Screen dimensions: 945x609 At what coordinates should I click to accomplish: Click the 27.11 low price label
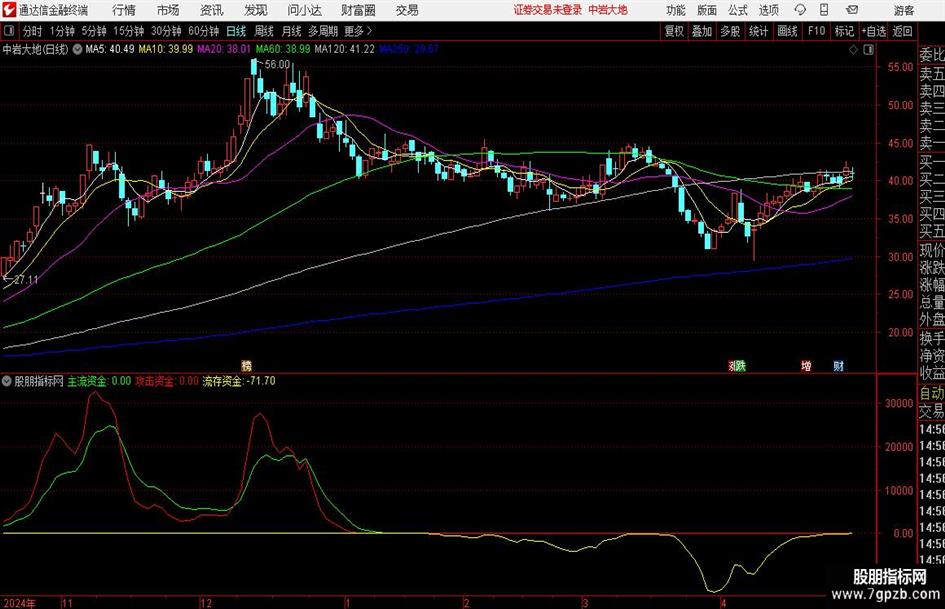click(25, 280)
